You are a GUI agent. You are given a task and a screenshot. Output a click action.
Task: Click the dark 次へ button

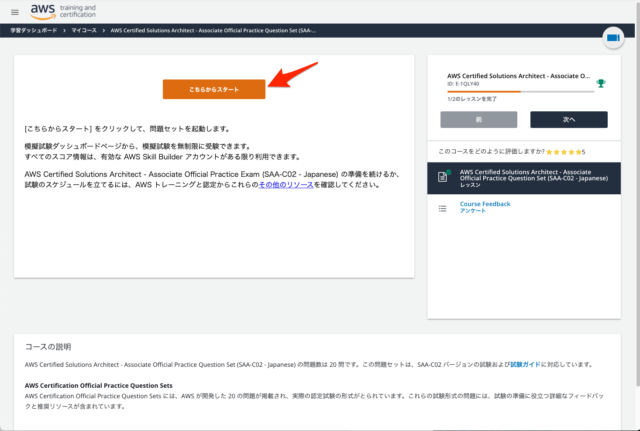[x=569, y=120]
